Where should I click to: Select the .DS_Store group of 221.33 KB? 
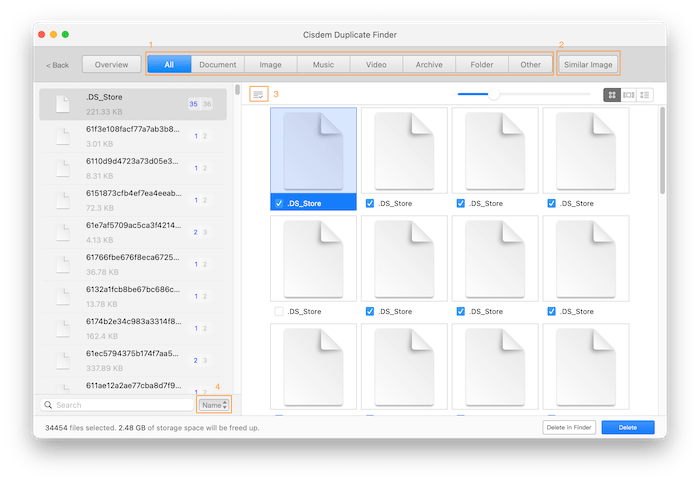(x=133, y=104)
